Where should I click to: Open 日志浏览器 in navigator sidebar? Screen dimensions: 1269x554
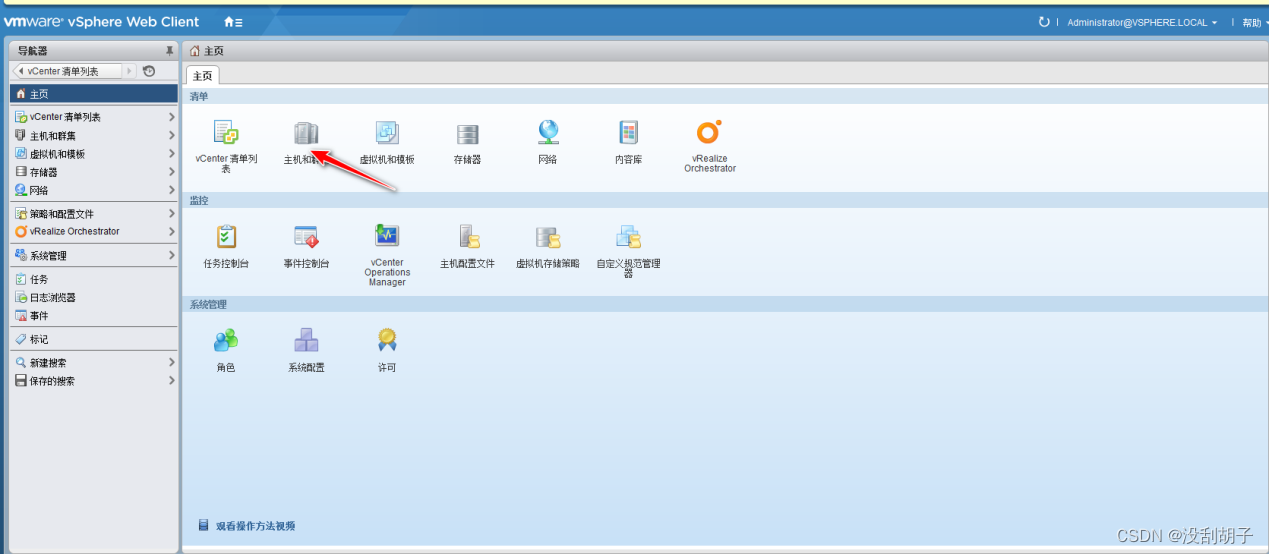click(94, 297)
